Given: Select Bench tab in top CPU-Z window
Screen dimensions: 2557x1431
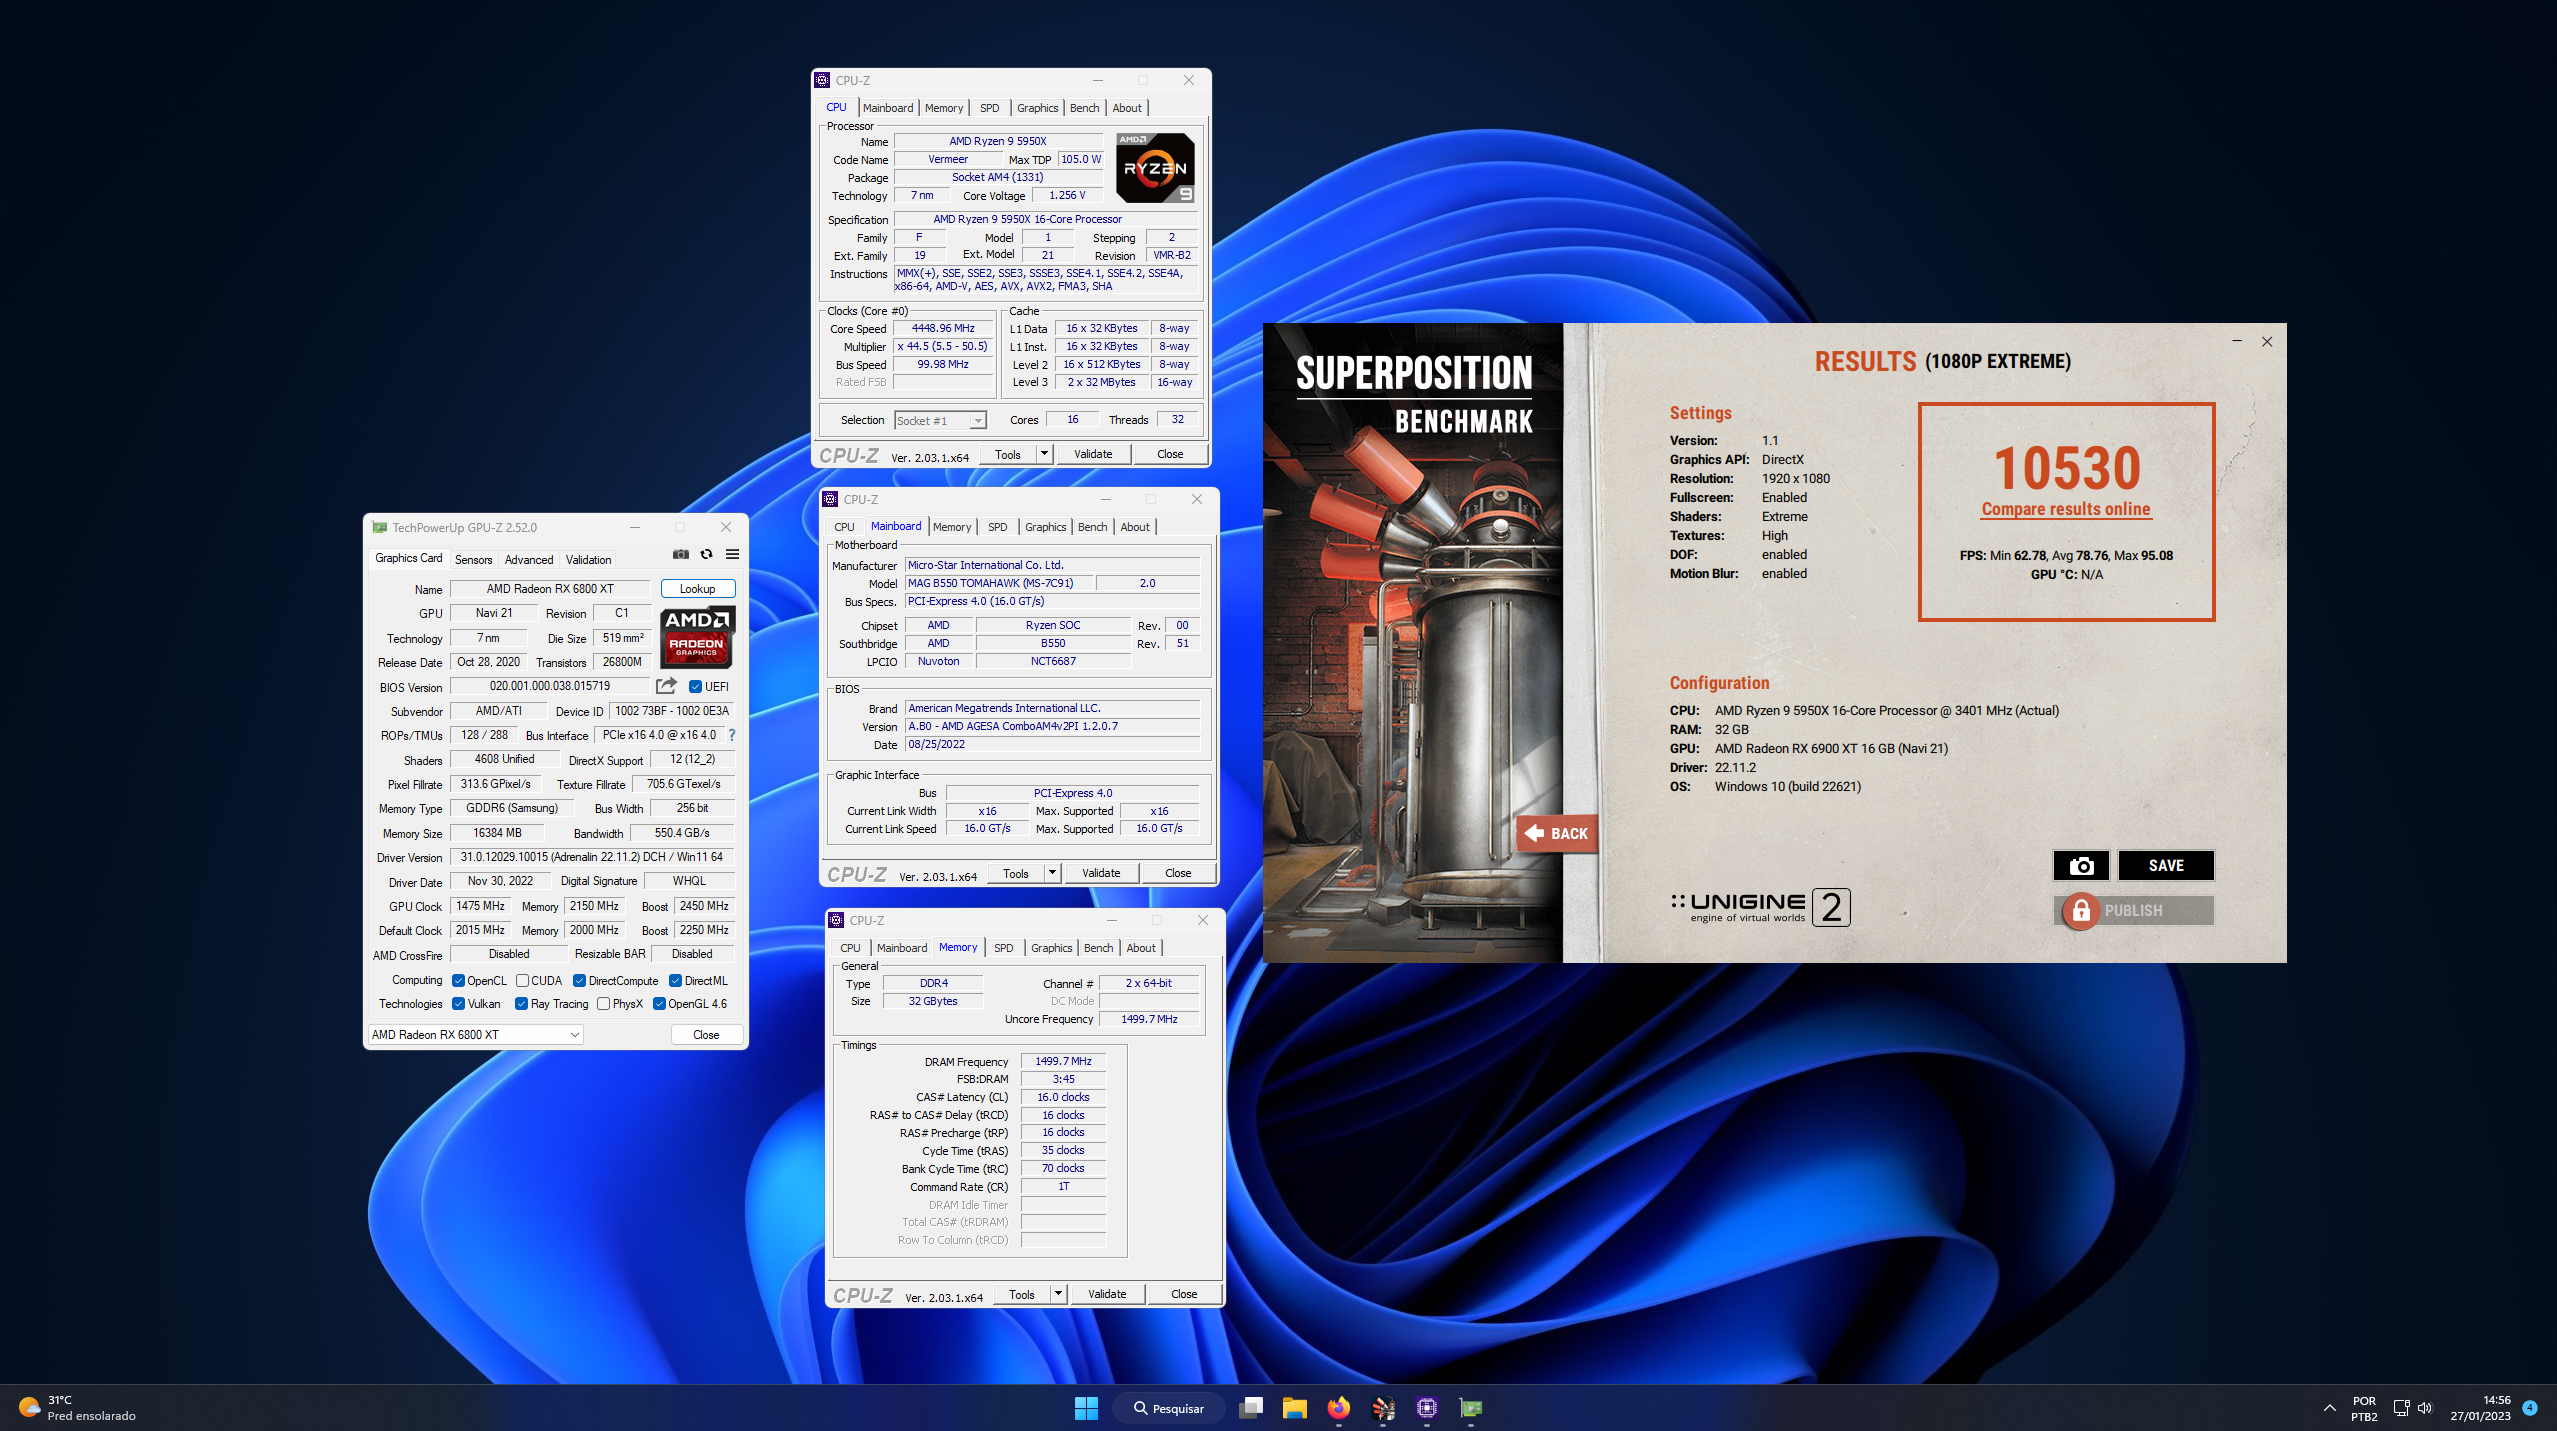Looking at the screenshot, I should (x=1084, y=108).
